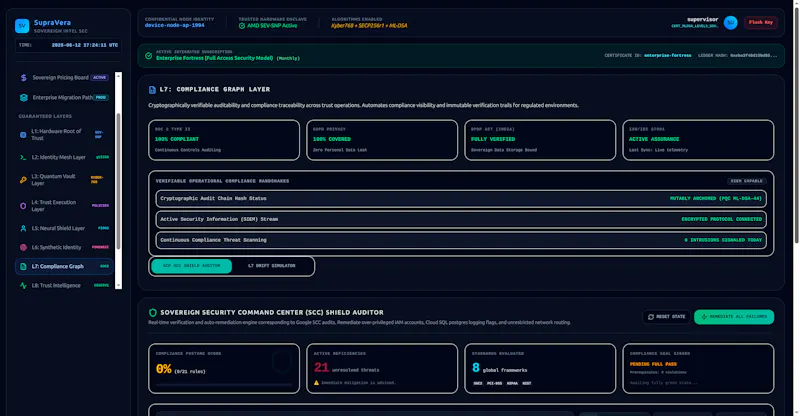Open Sovereign Pricing Board in sidebar
Image resolution: width=800 pixels, height=416 pixels.
click(64, 78)
